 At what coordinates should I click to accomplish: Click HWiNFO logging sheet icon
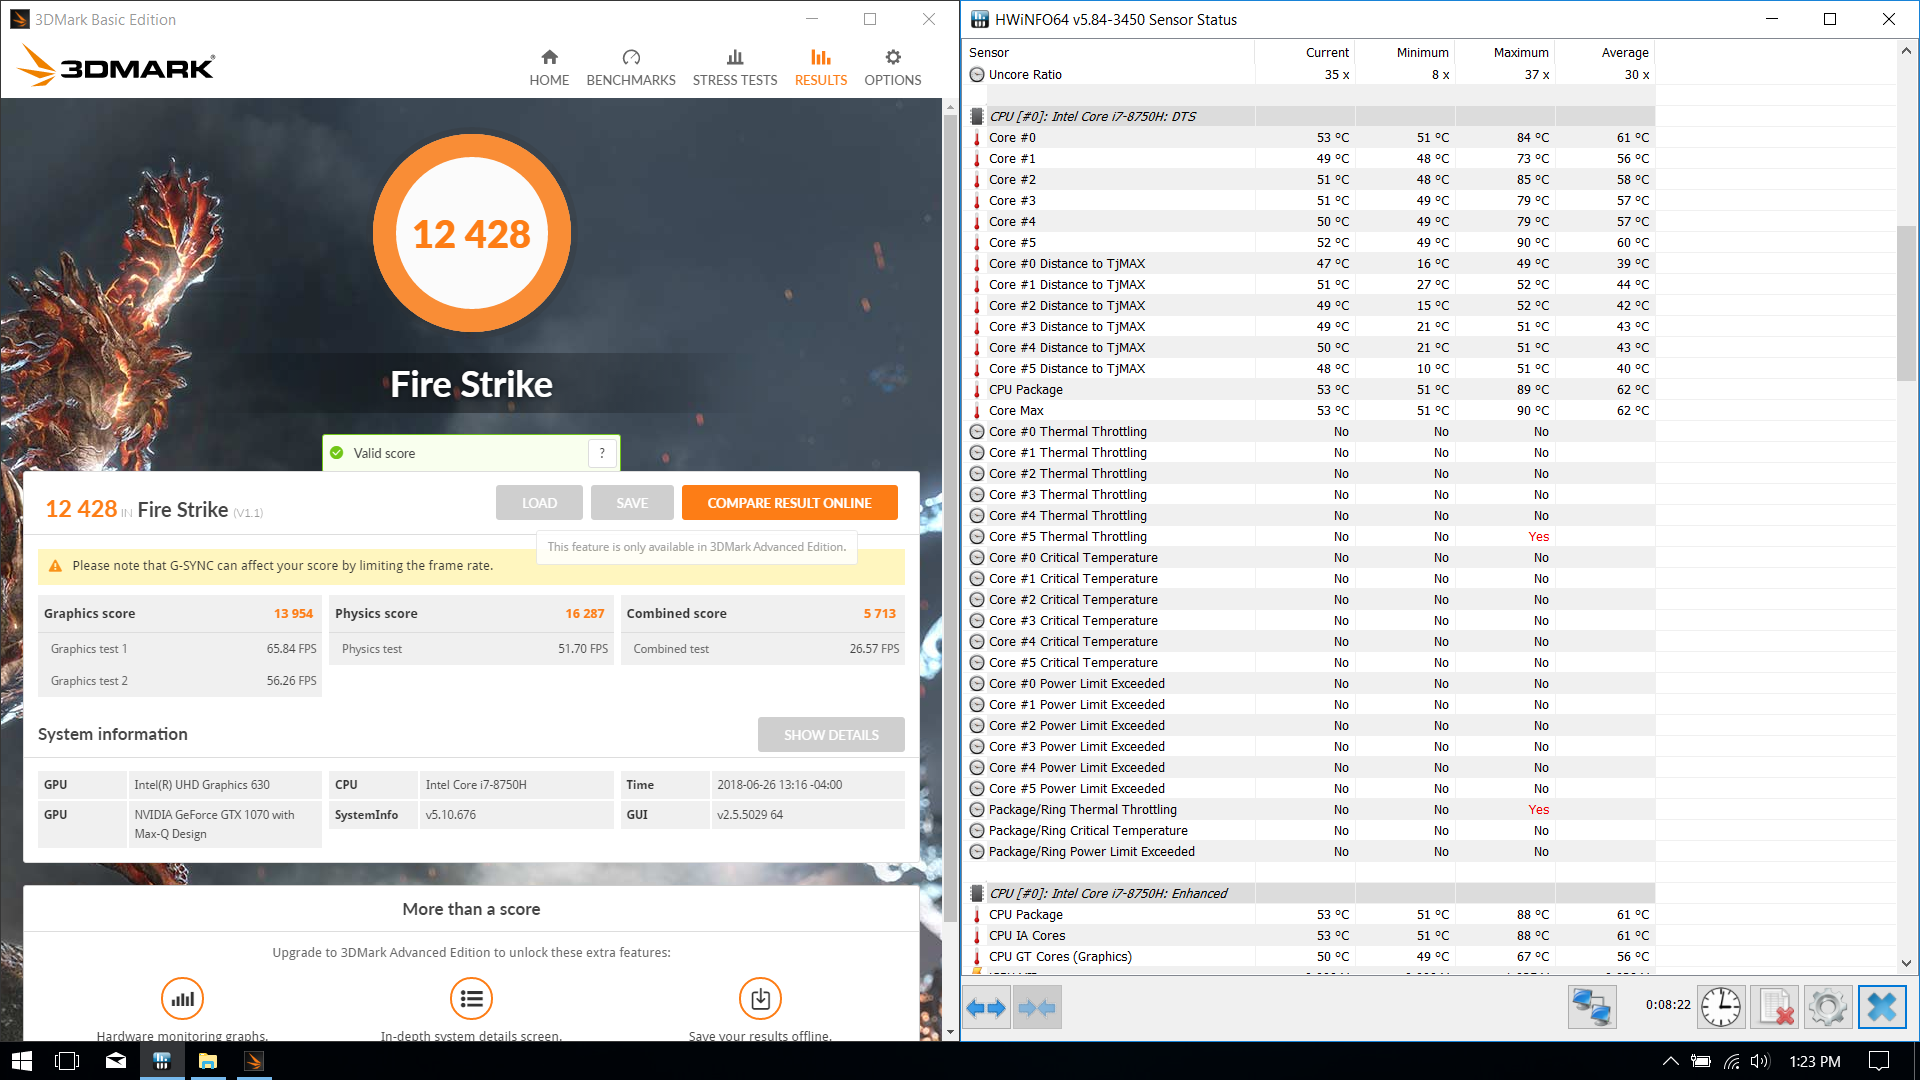(1775, 1007)
